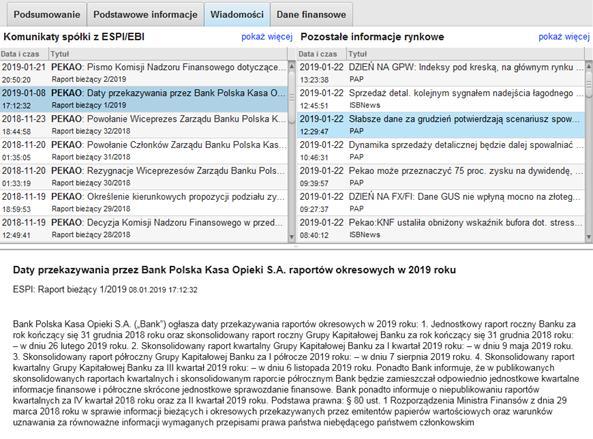This screenshot has height=439, width=593.
Task: Open the Dane finansowe tab
Action: tap(311, 14)
